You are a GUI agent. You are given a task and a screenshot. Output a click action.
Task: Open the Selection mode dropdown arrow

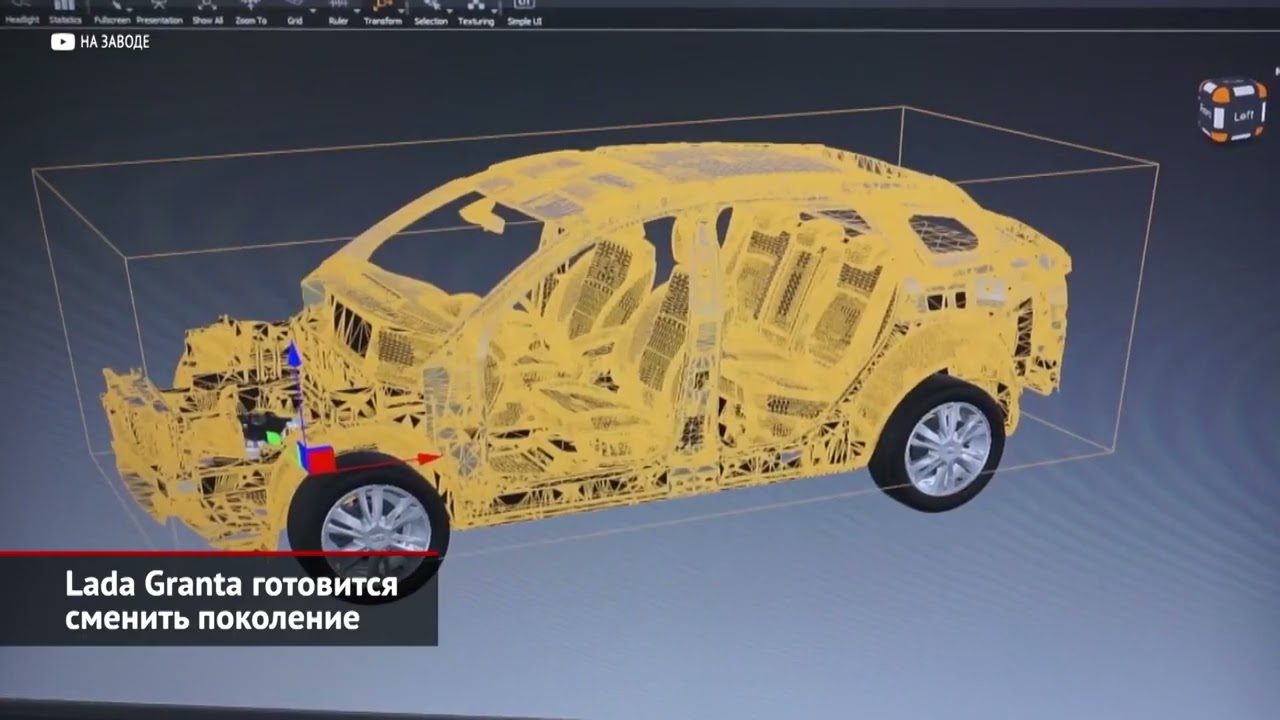point(449,9)
